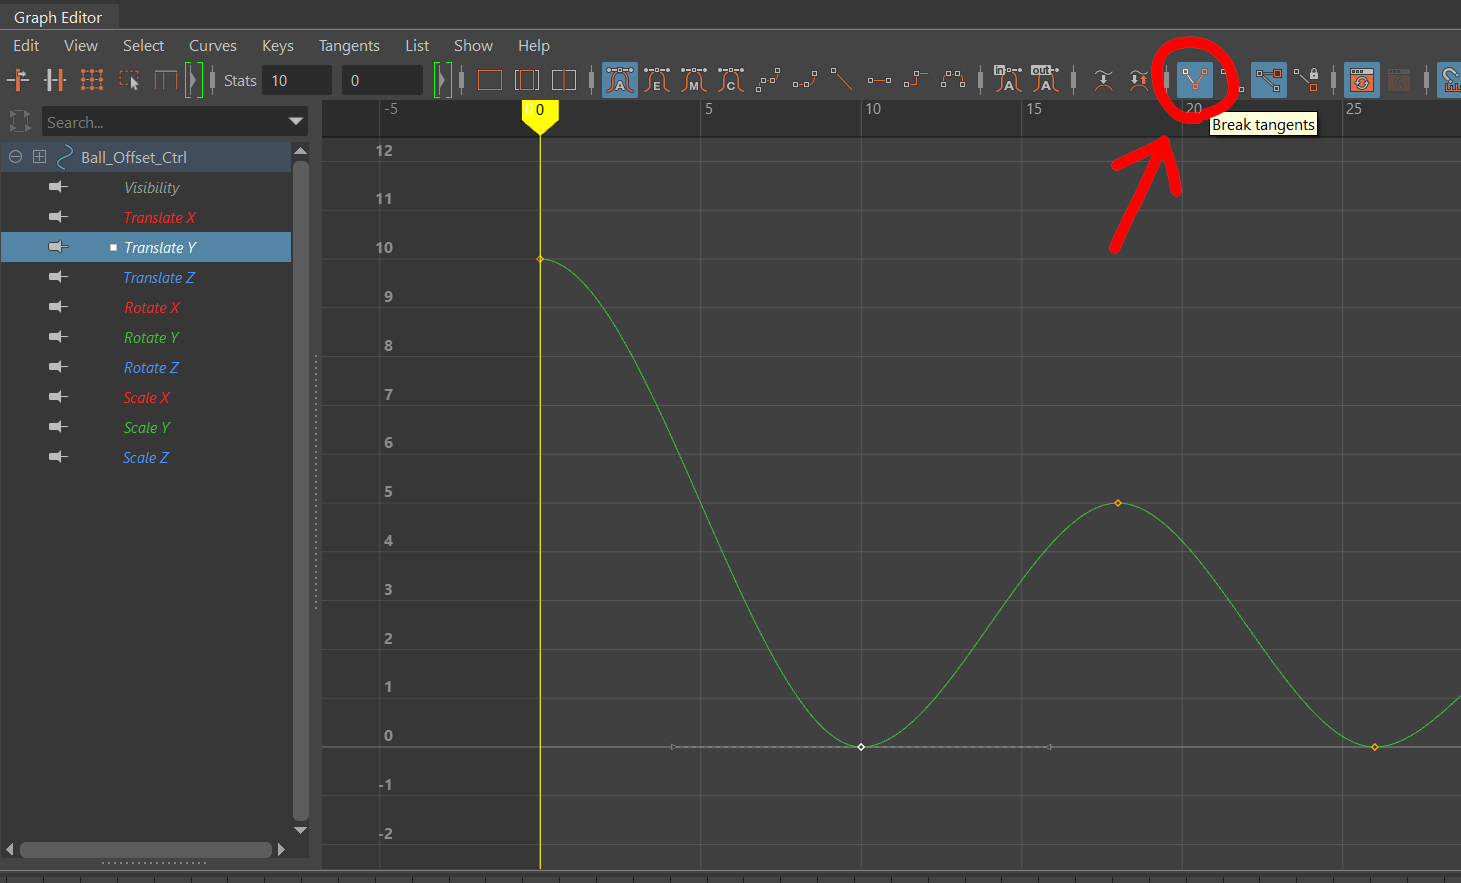This screenshot has height=883, width=1461.
Task: Select the Scale Y channel
Action: click(147, 427)
